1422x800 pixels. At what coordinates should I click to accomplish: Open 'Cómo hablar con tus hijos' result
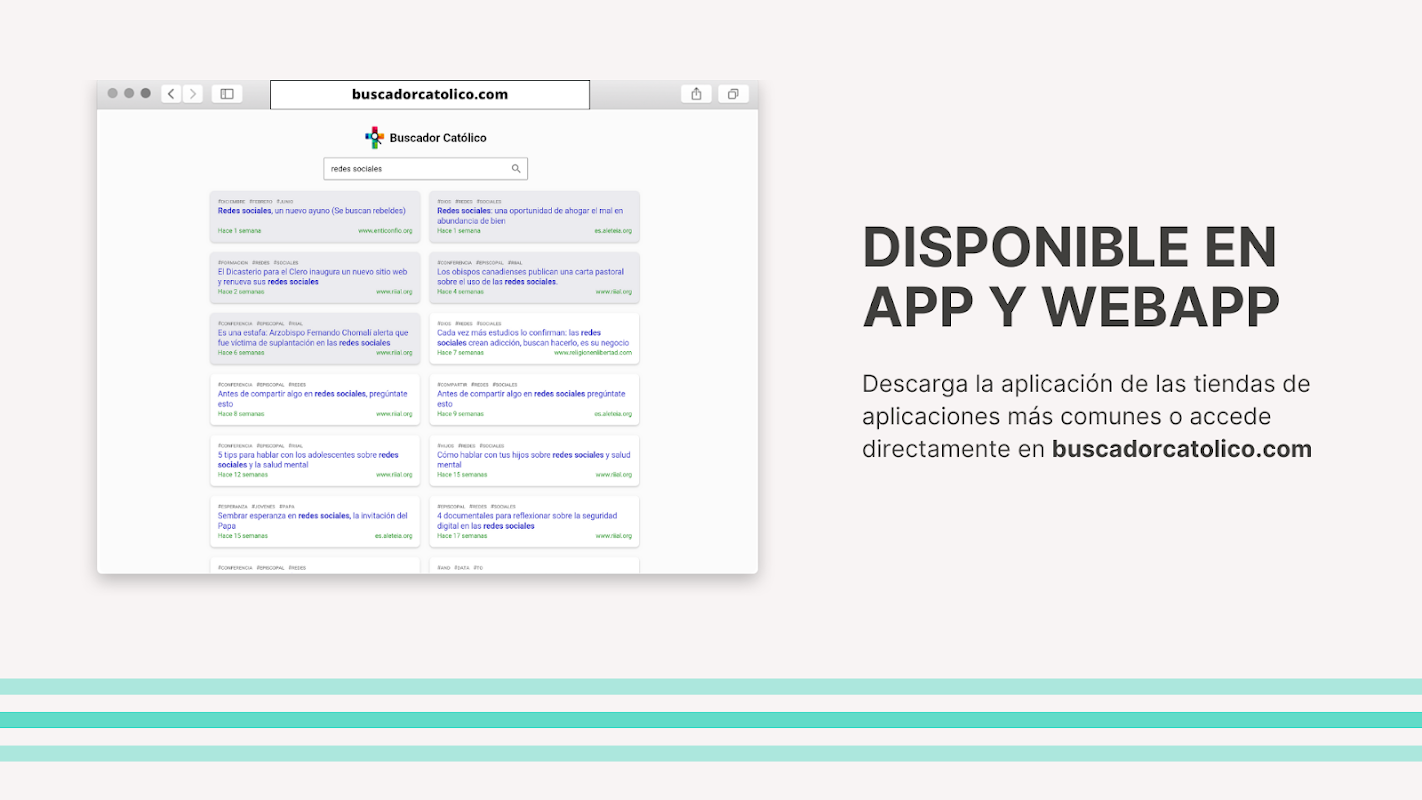point(534,460)
